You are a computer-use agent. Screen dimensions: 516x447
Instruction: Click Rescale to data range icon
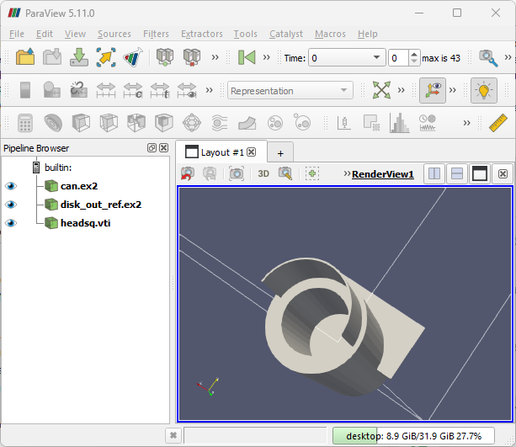tap(106, 90)
